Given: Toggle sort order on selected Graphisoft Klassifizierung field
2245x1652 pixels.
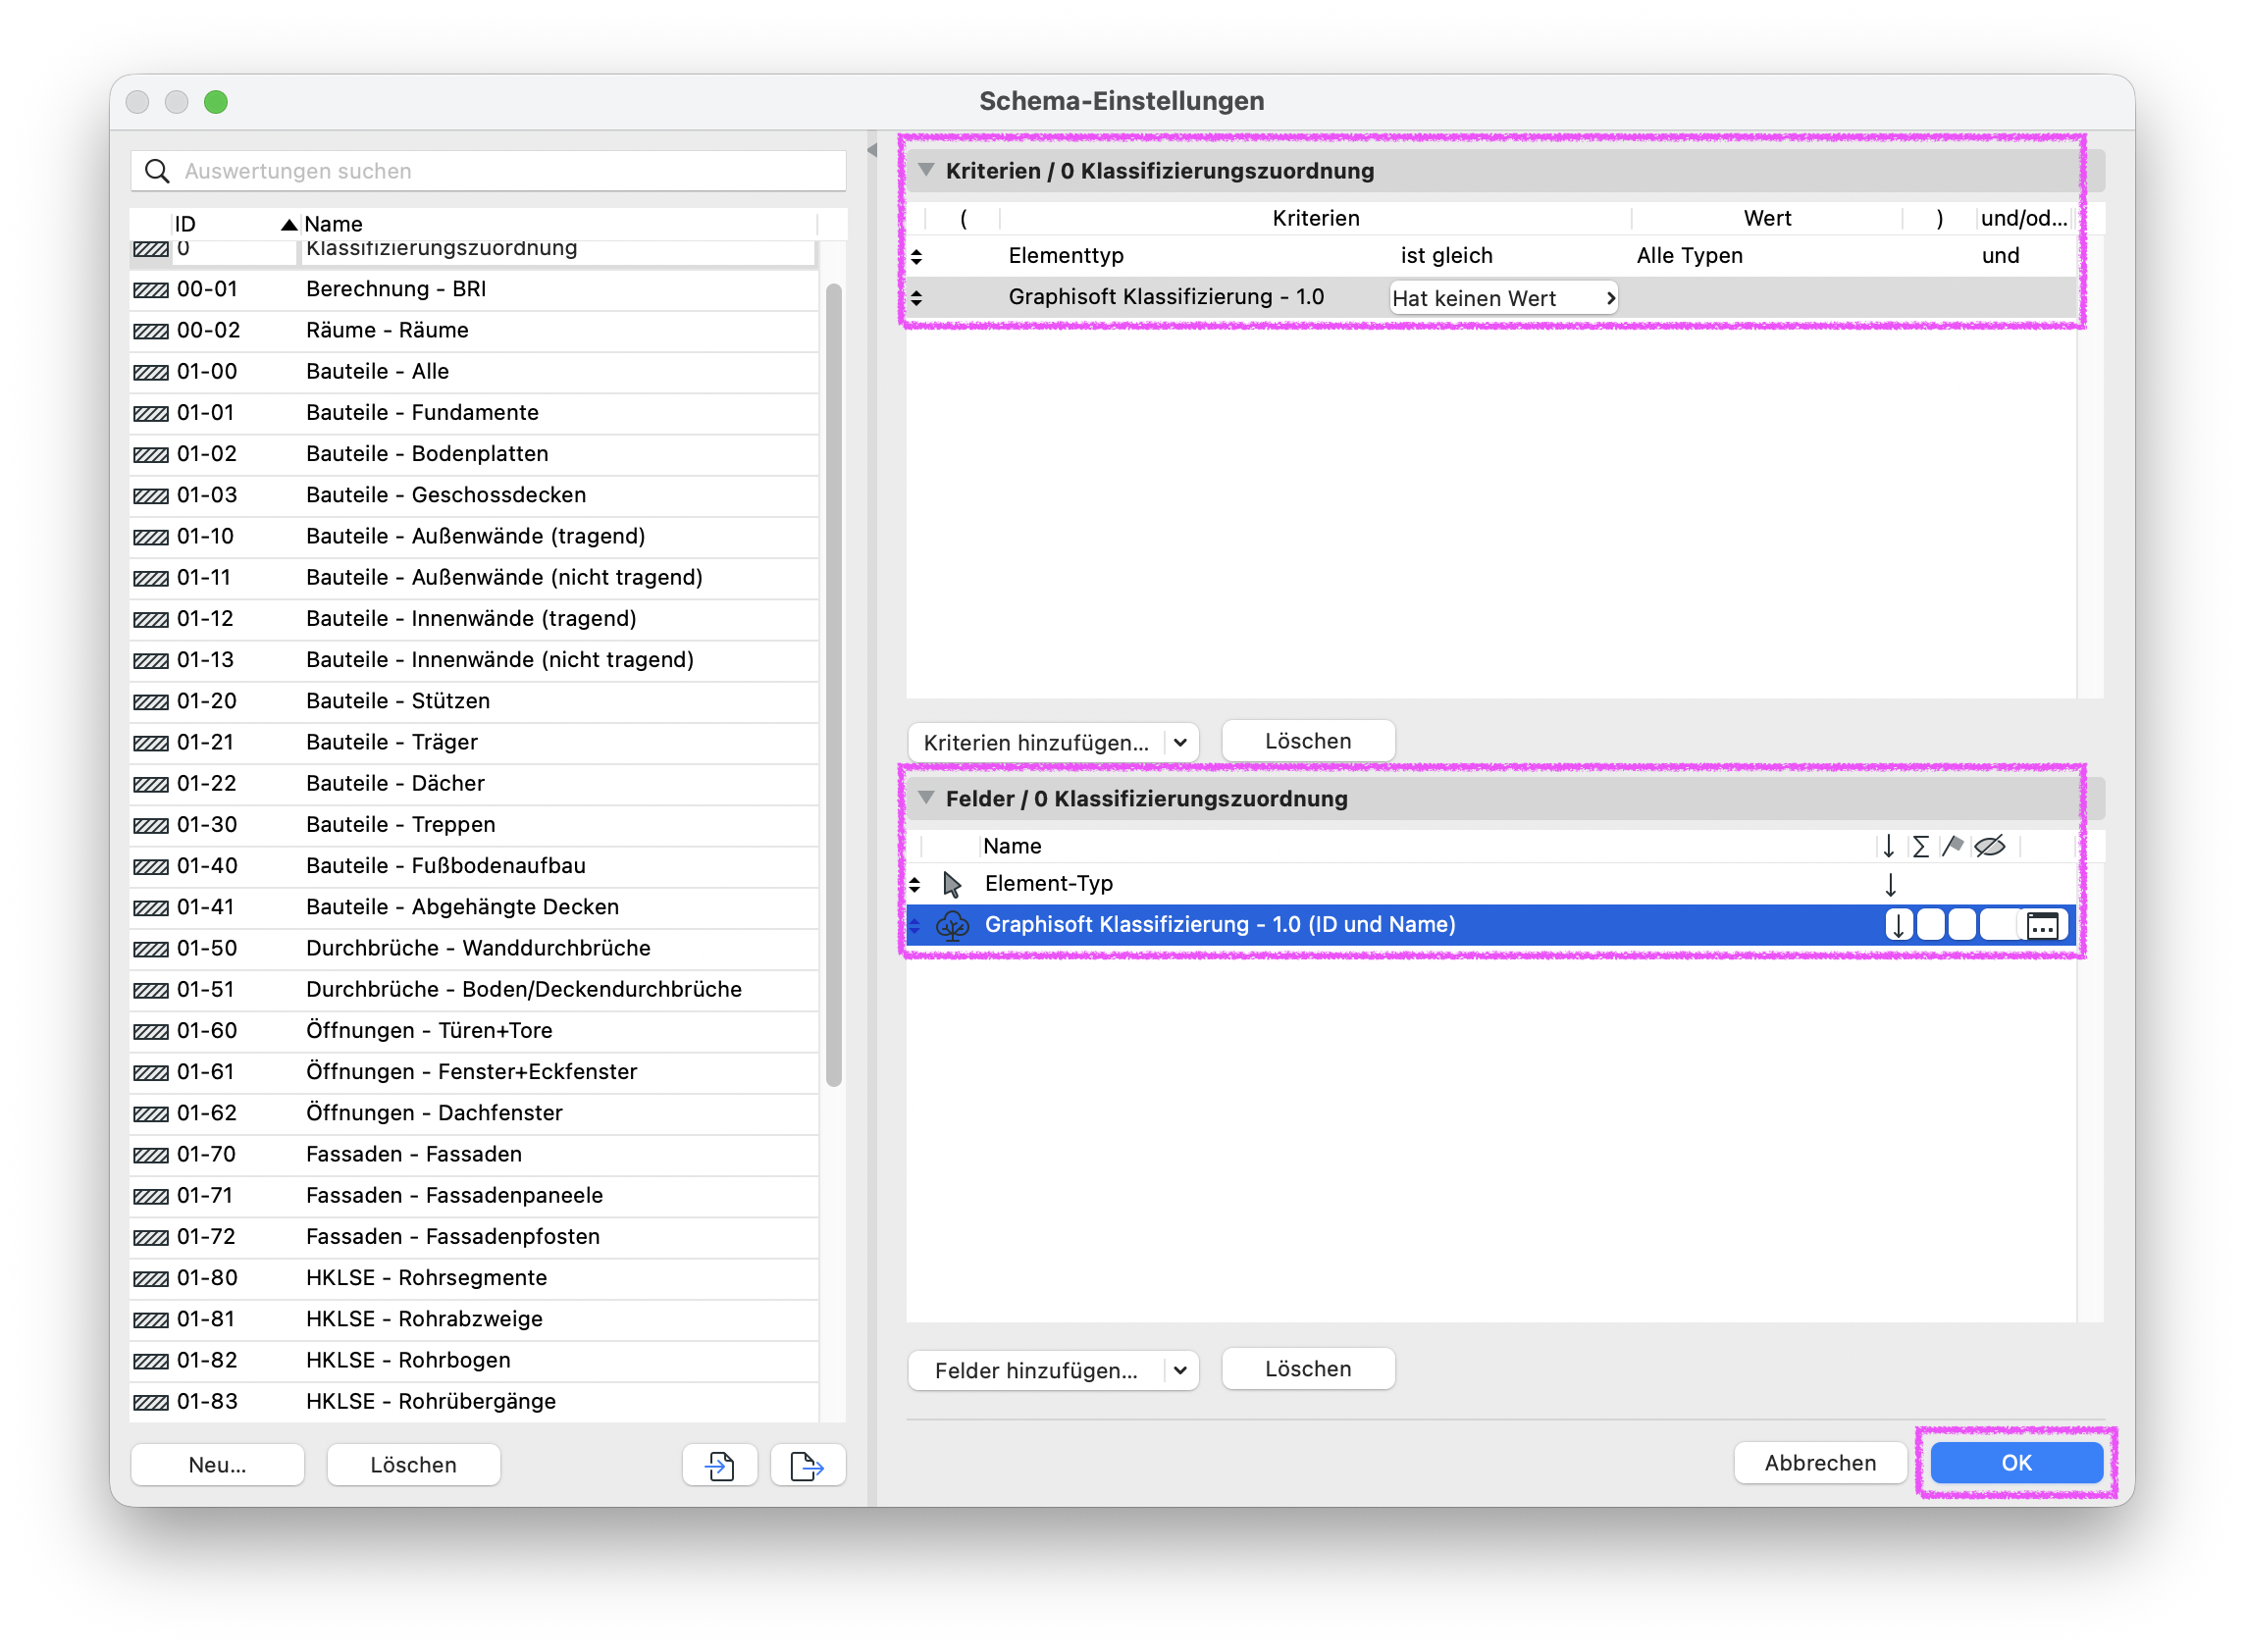Looking at the screenshot, I should tap(1898, 925).
